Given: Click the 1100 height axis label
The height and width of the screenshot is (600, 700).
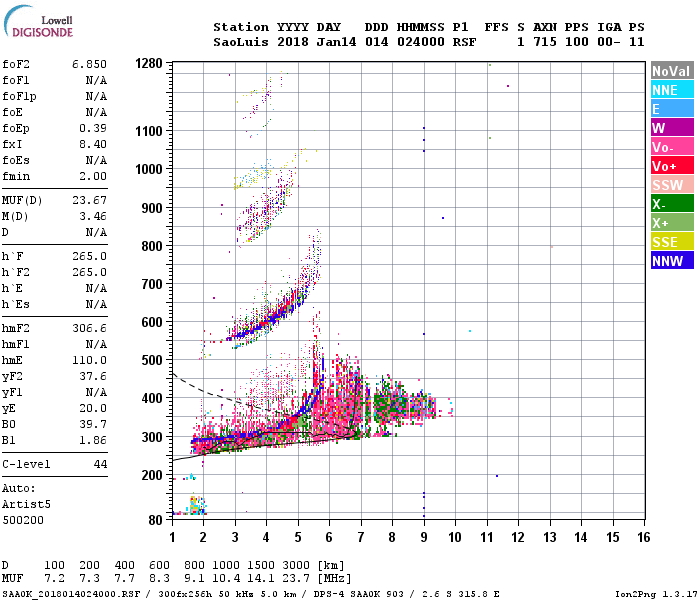Looking at the screenshot, I should (149, 131).
